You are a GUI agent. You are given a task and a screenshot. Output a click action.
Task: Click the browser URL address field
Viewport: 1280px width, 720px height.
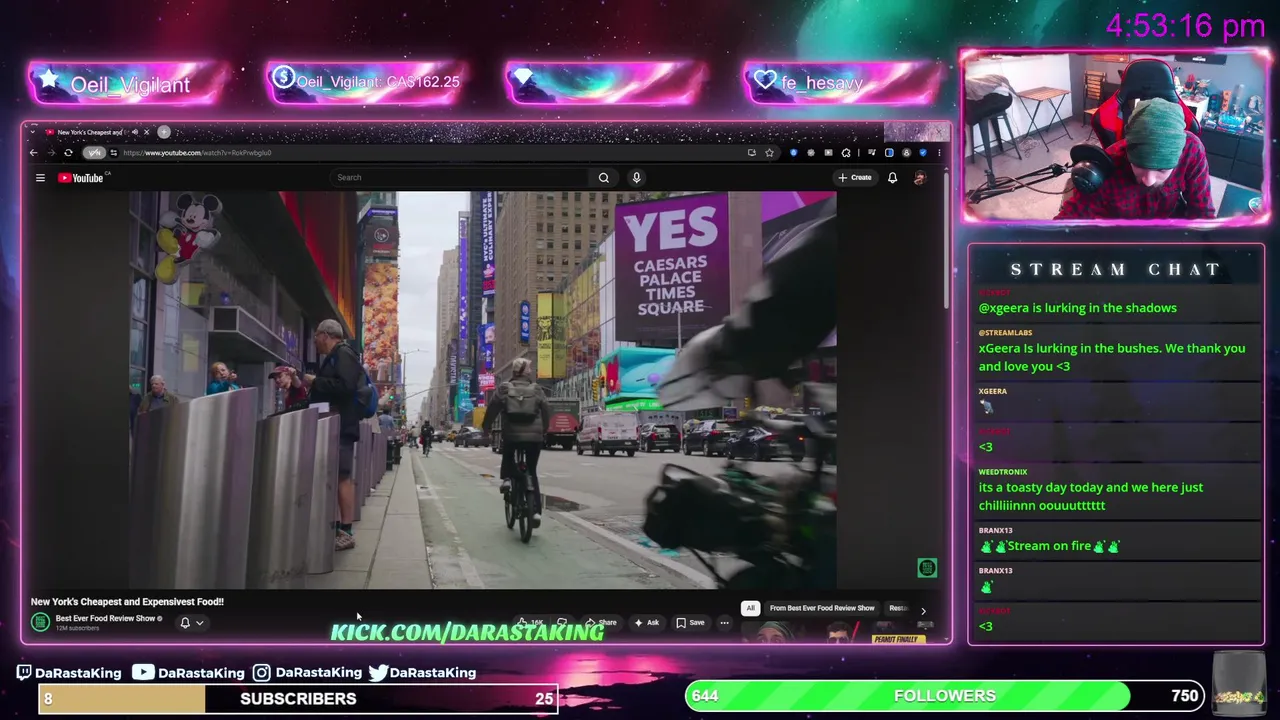(430, 153)
